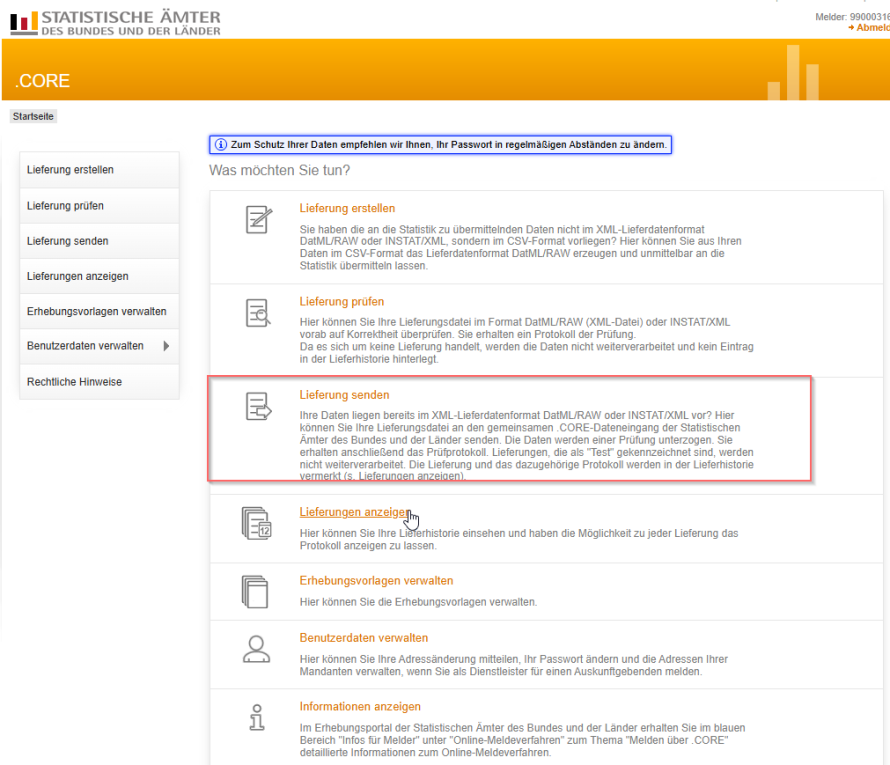Click the Informationen anzeigen info icon

coord(257,717)
